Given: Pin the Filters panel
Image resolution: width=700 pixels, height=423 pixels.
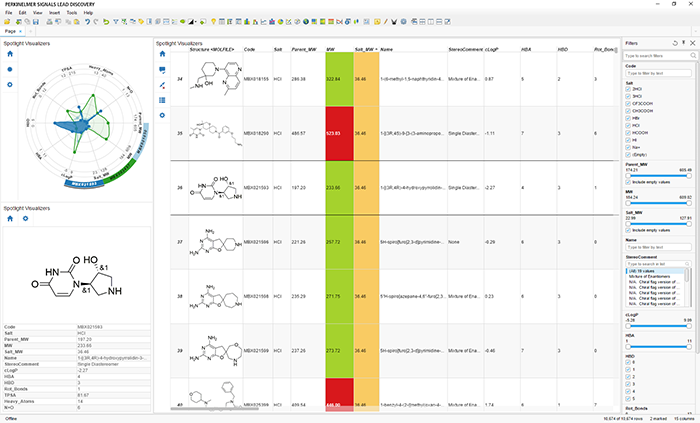Looking at the screenshot, I should point(683,43).
